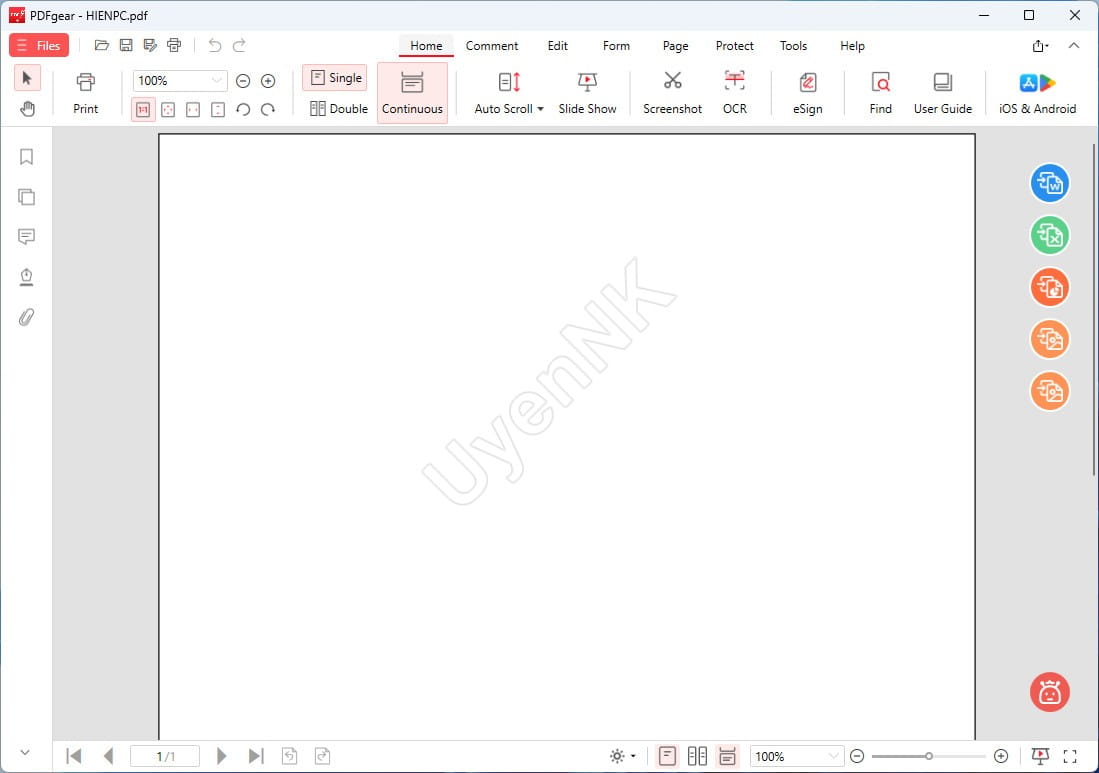Click the Save As icon with pencil
The width and height of the screenshot is (1099, 773).
pos(150,46)
